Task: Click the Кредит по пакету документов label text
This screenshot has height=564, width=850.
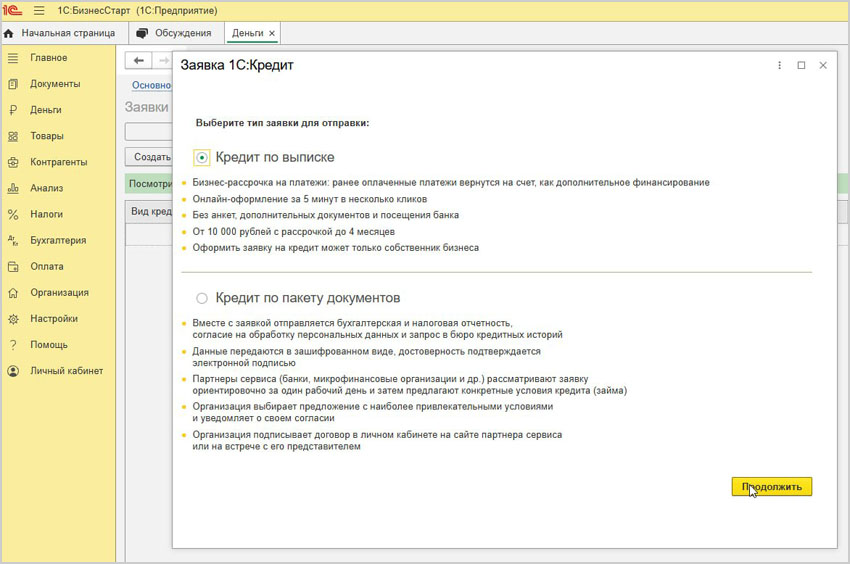Action: pos(308,298)
